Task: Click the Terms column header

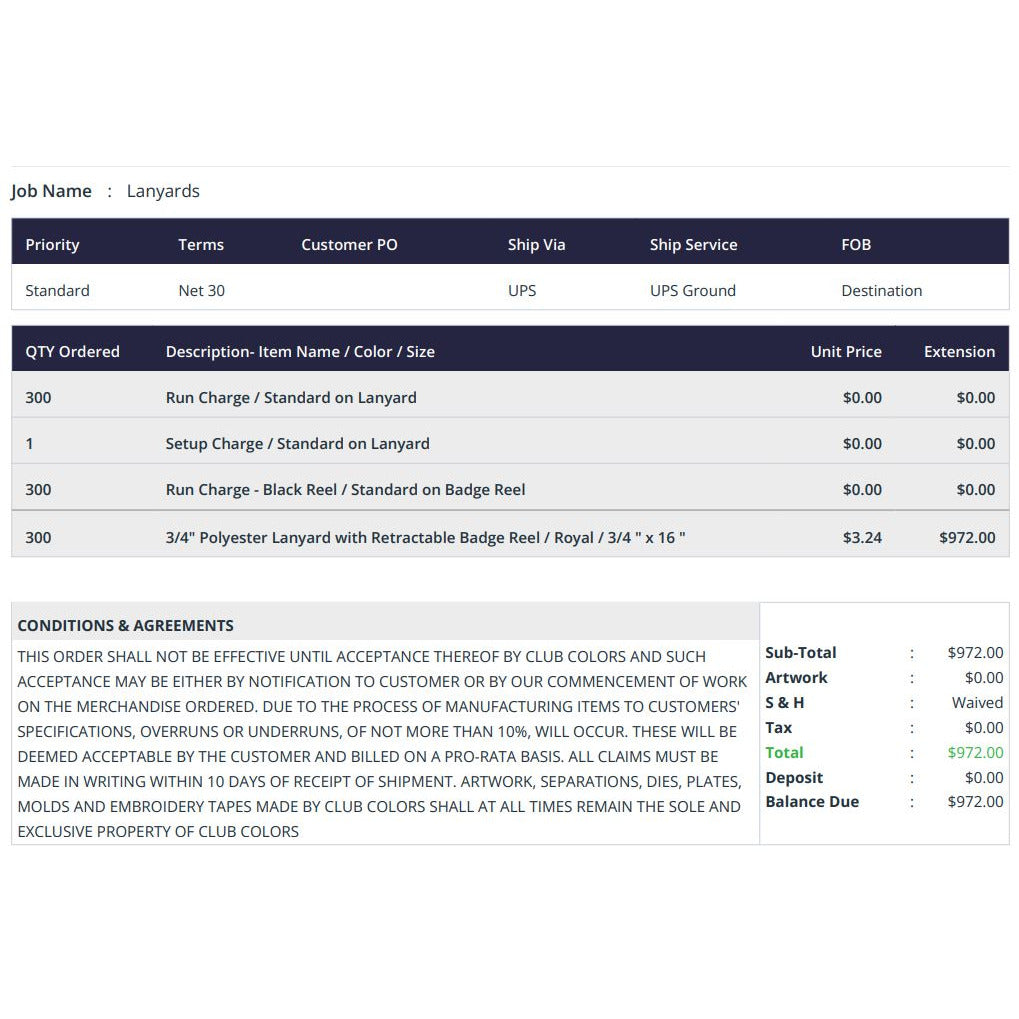Action: pyautogui.click(x=201, y=244)
